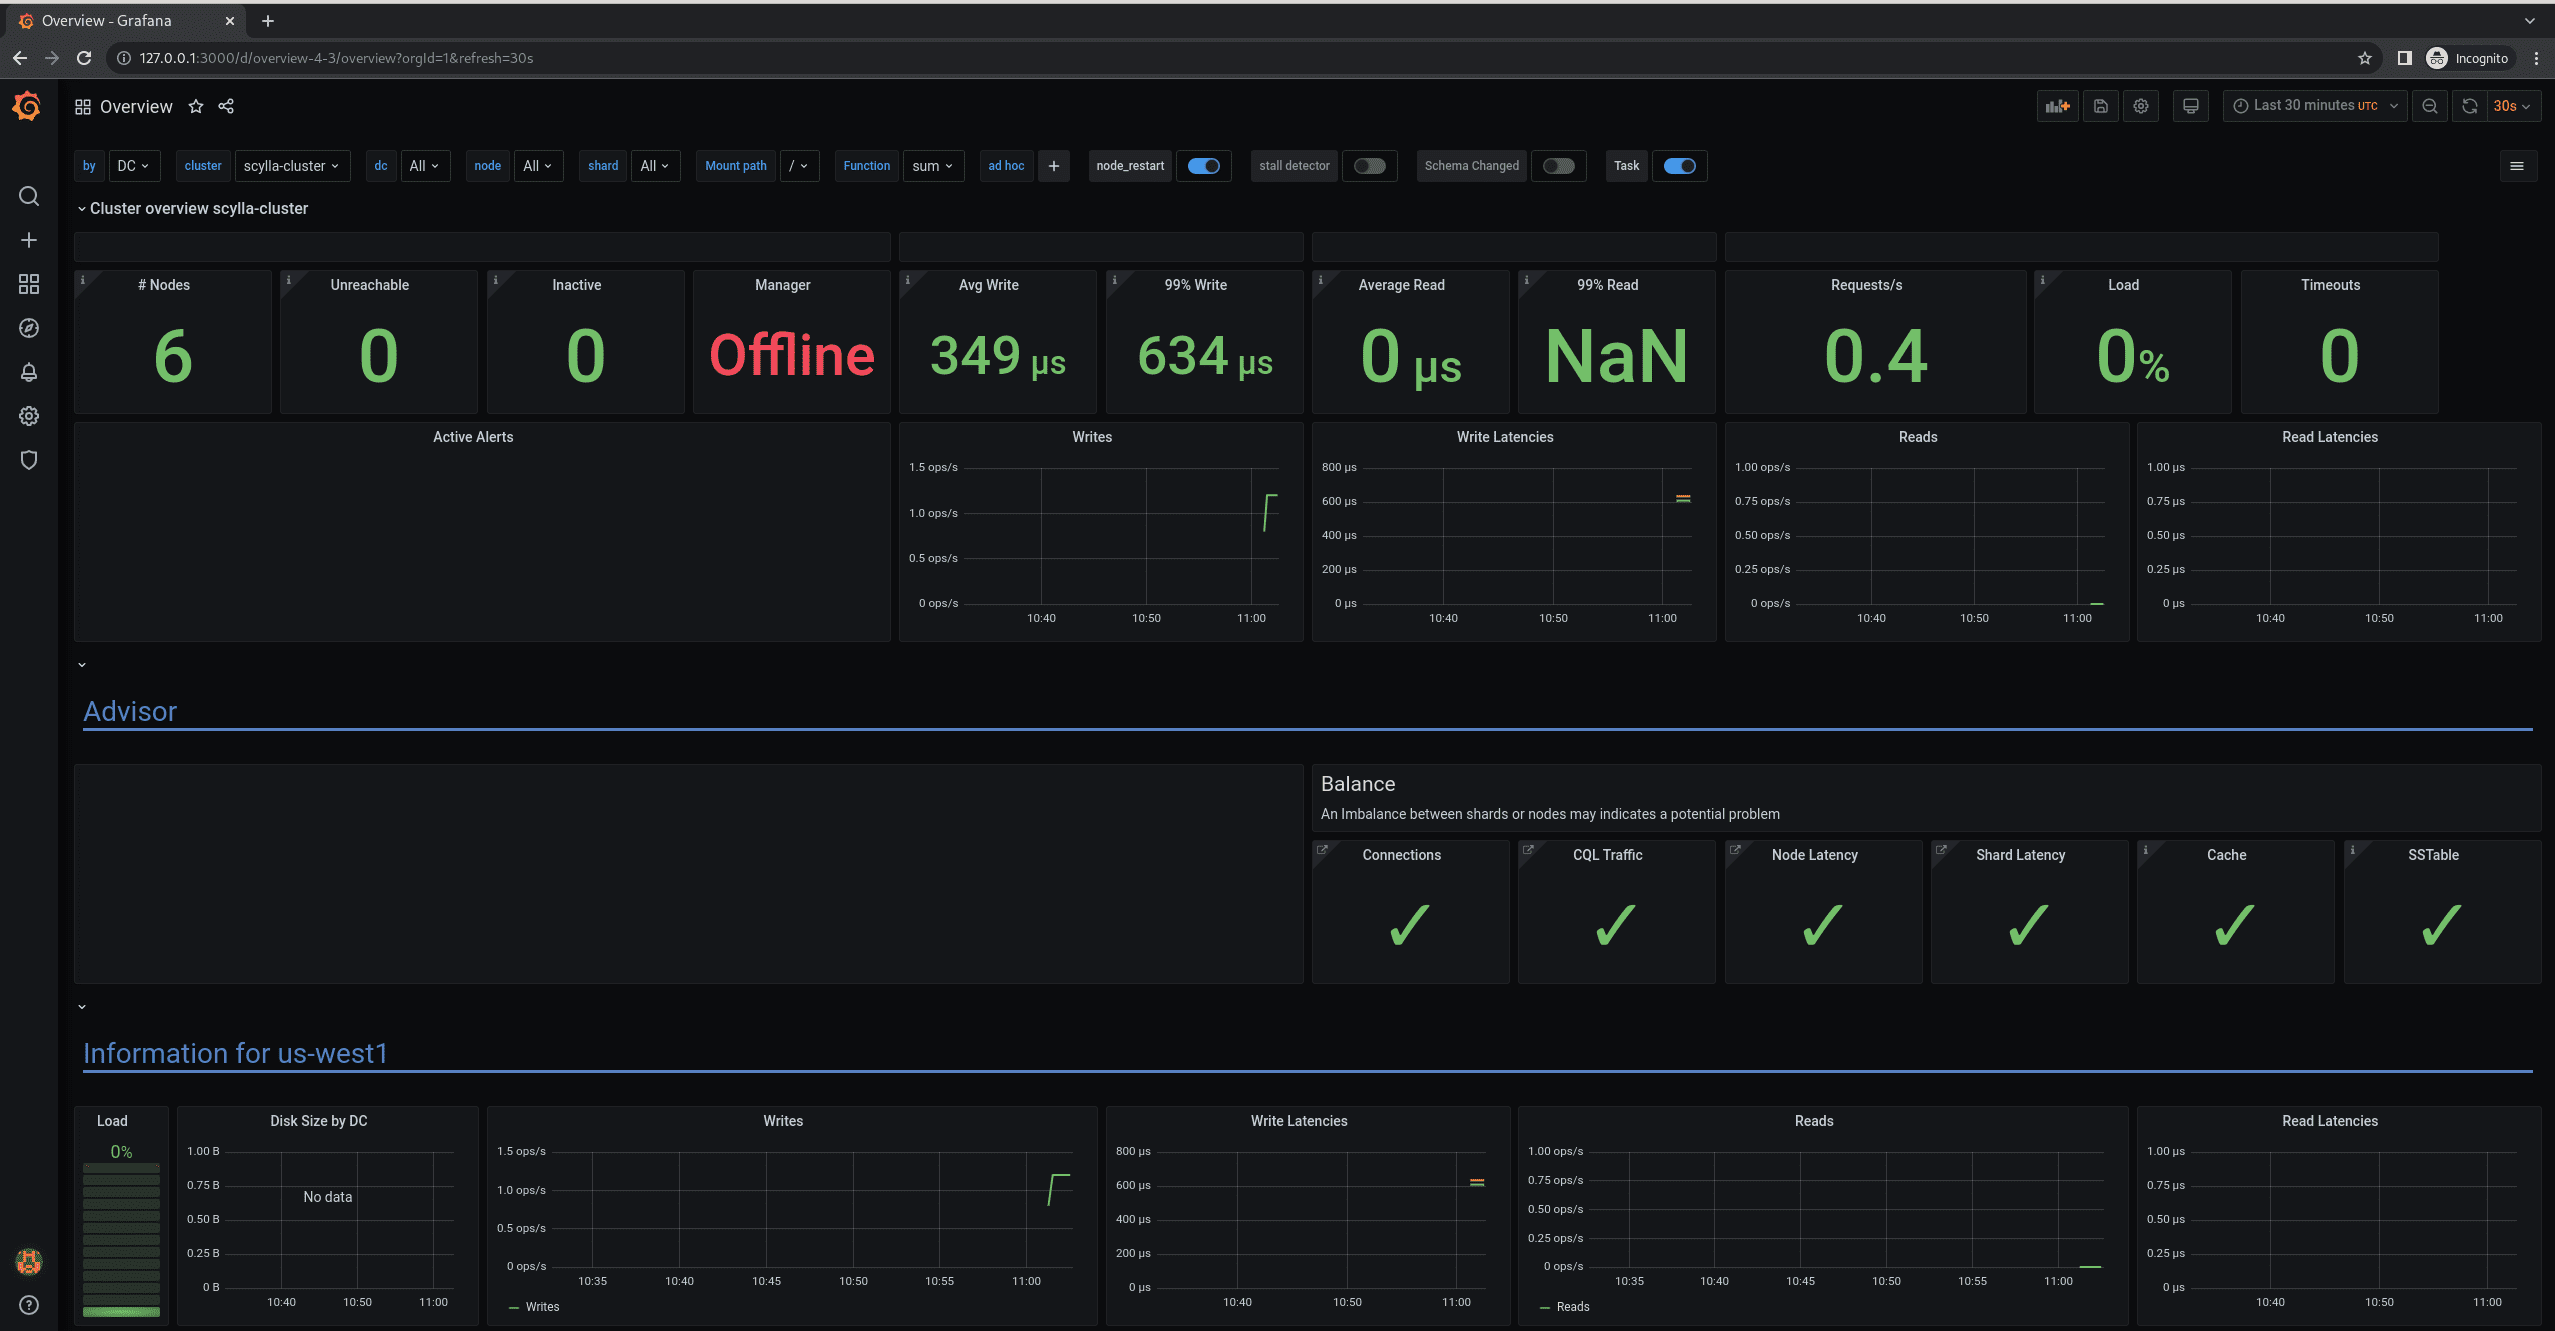
Task: Disable the Task annotation toggle
Action: pyautogui.click(x=1680, y=166)
